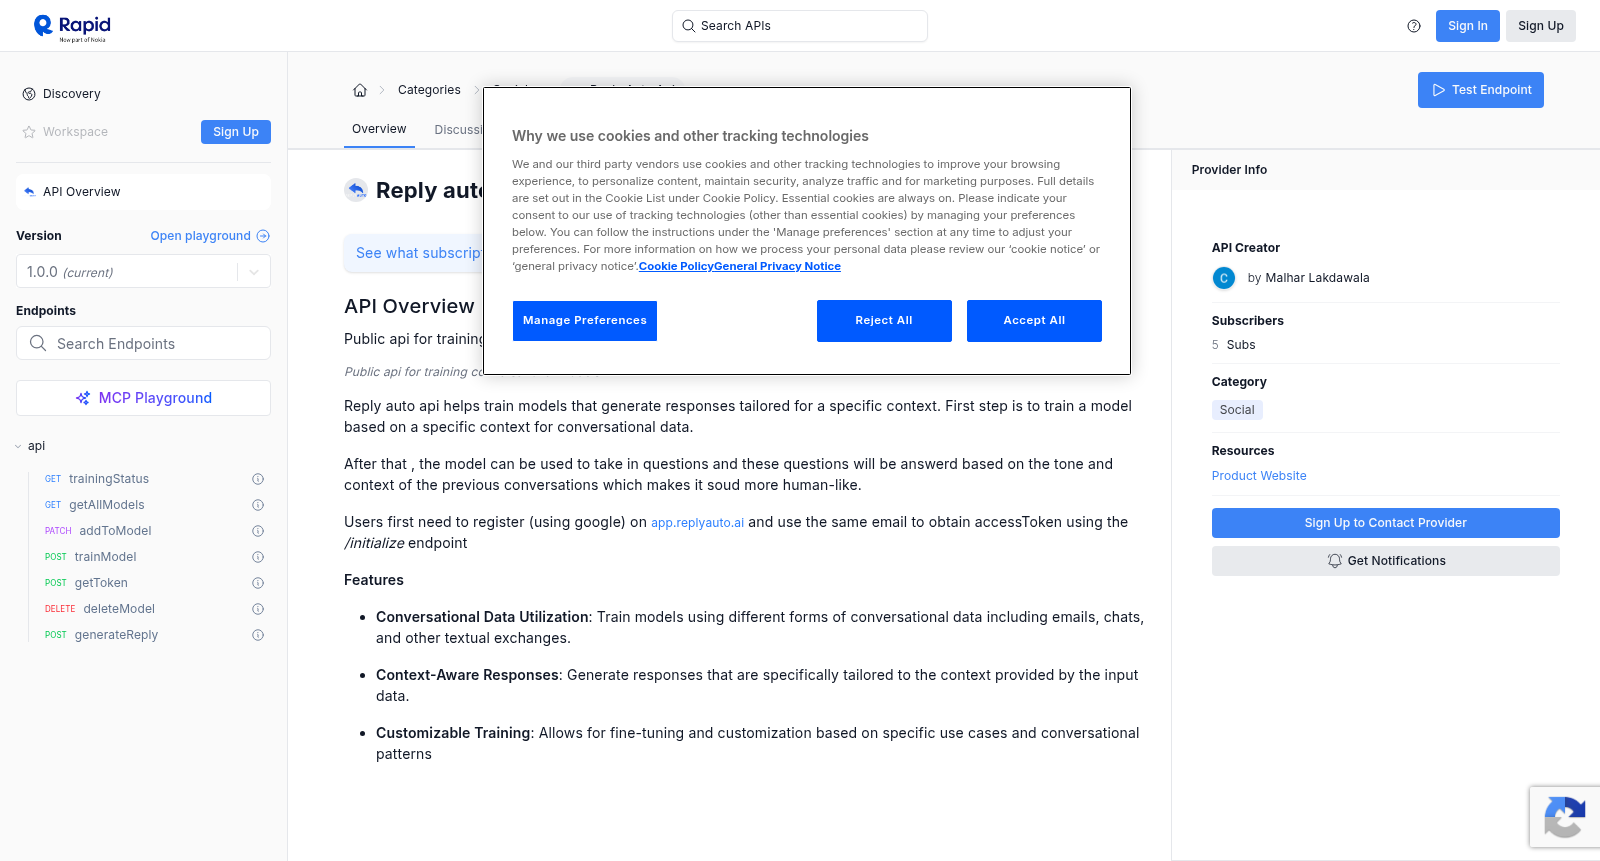Screen dimensions: 1600x861
Task: Open the General Privacy Notice link
Action: coord(777,266)
